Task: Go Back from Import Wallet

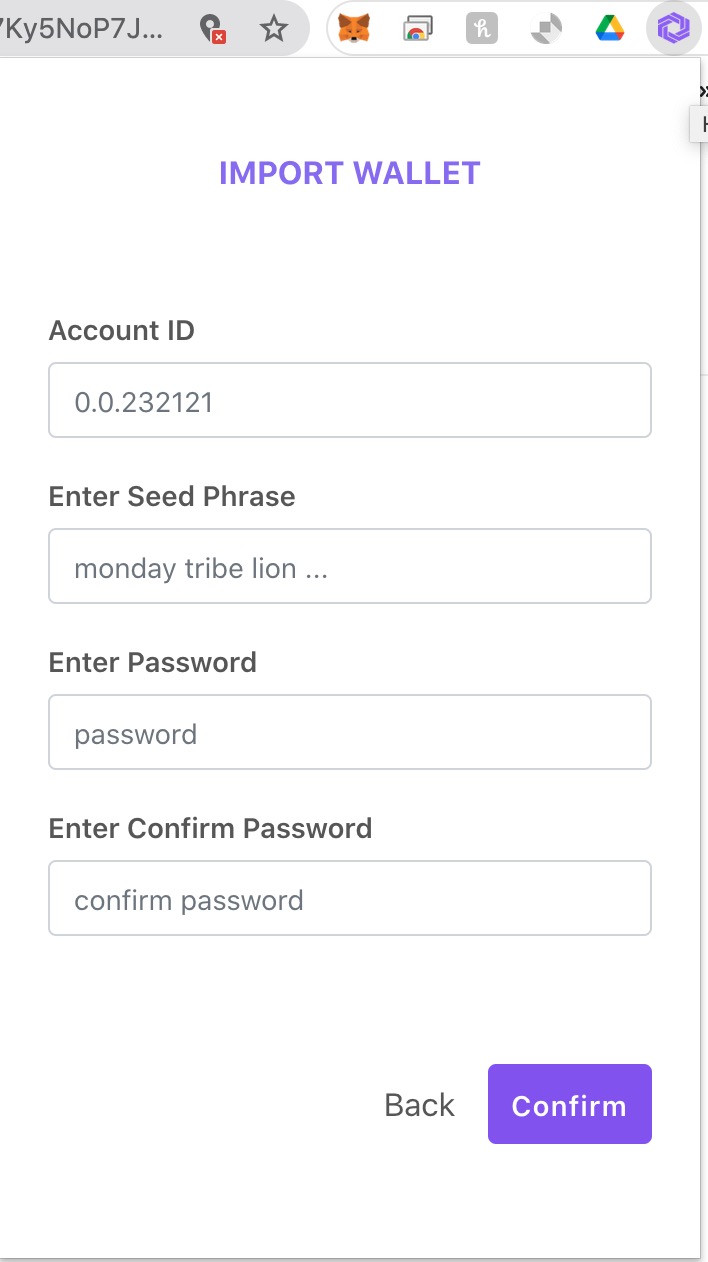Action: [x=419, y=1105]
